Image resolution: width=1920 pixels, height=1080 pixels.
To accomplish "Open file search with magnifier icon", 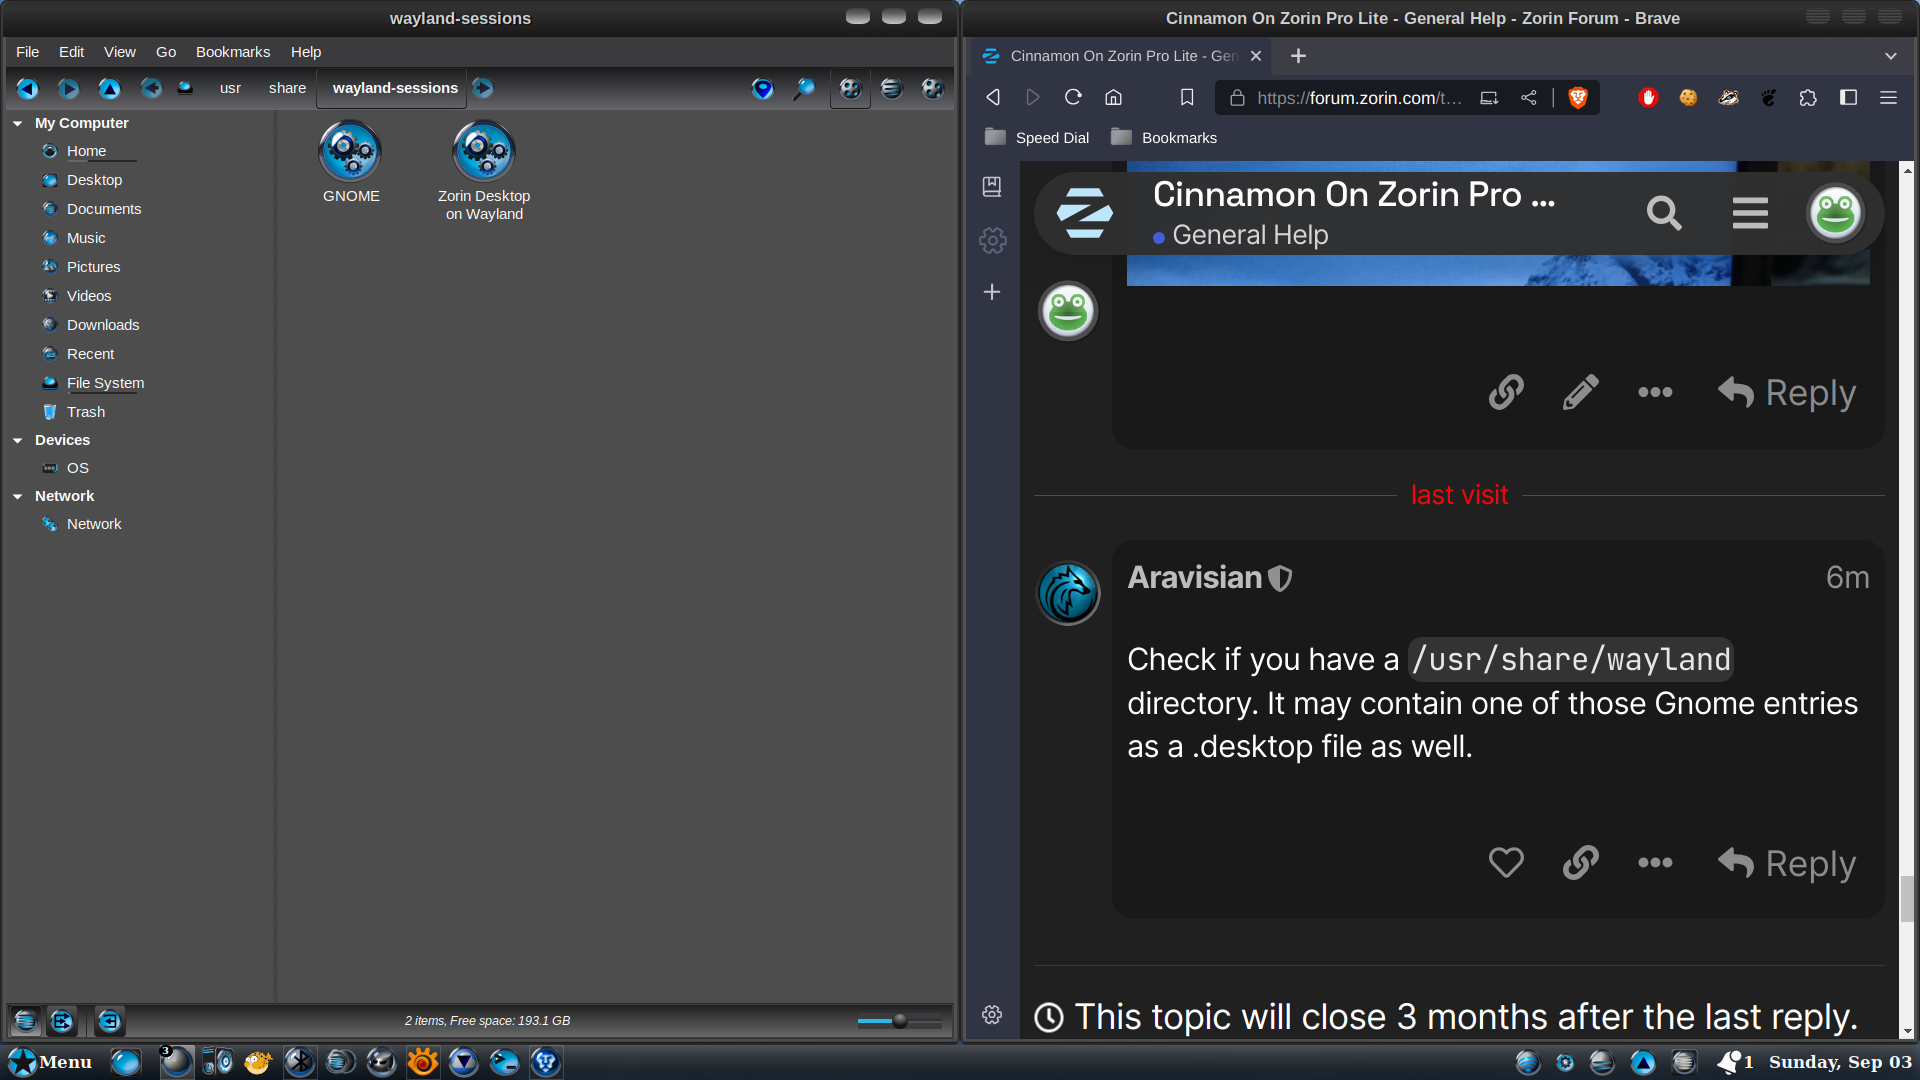I will 804,89.
